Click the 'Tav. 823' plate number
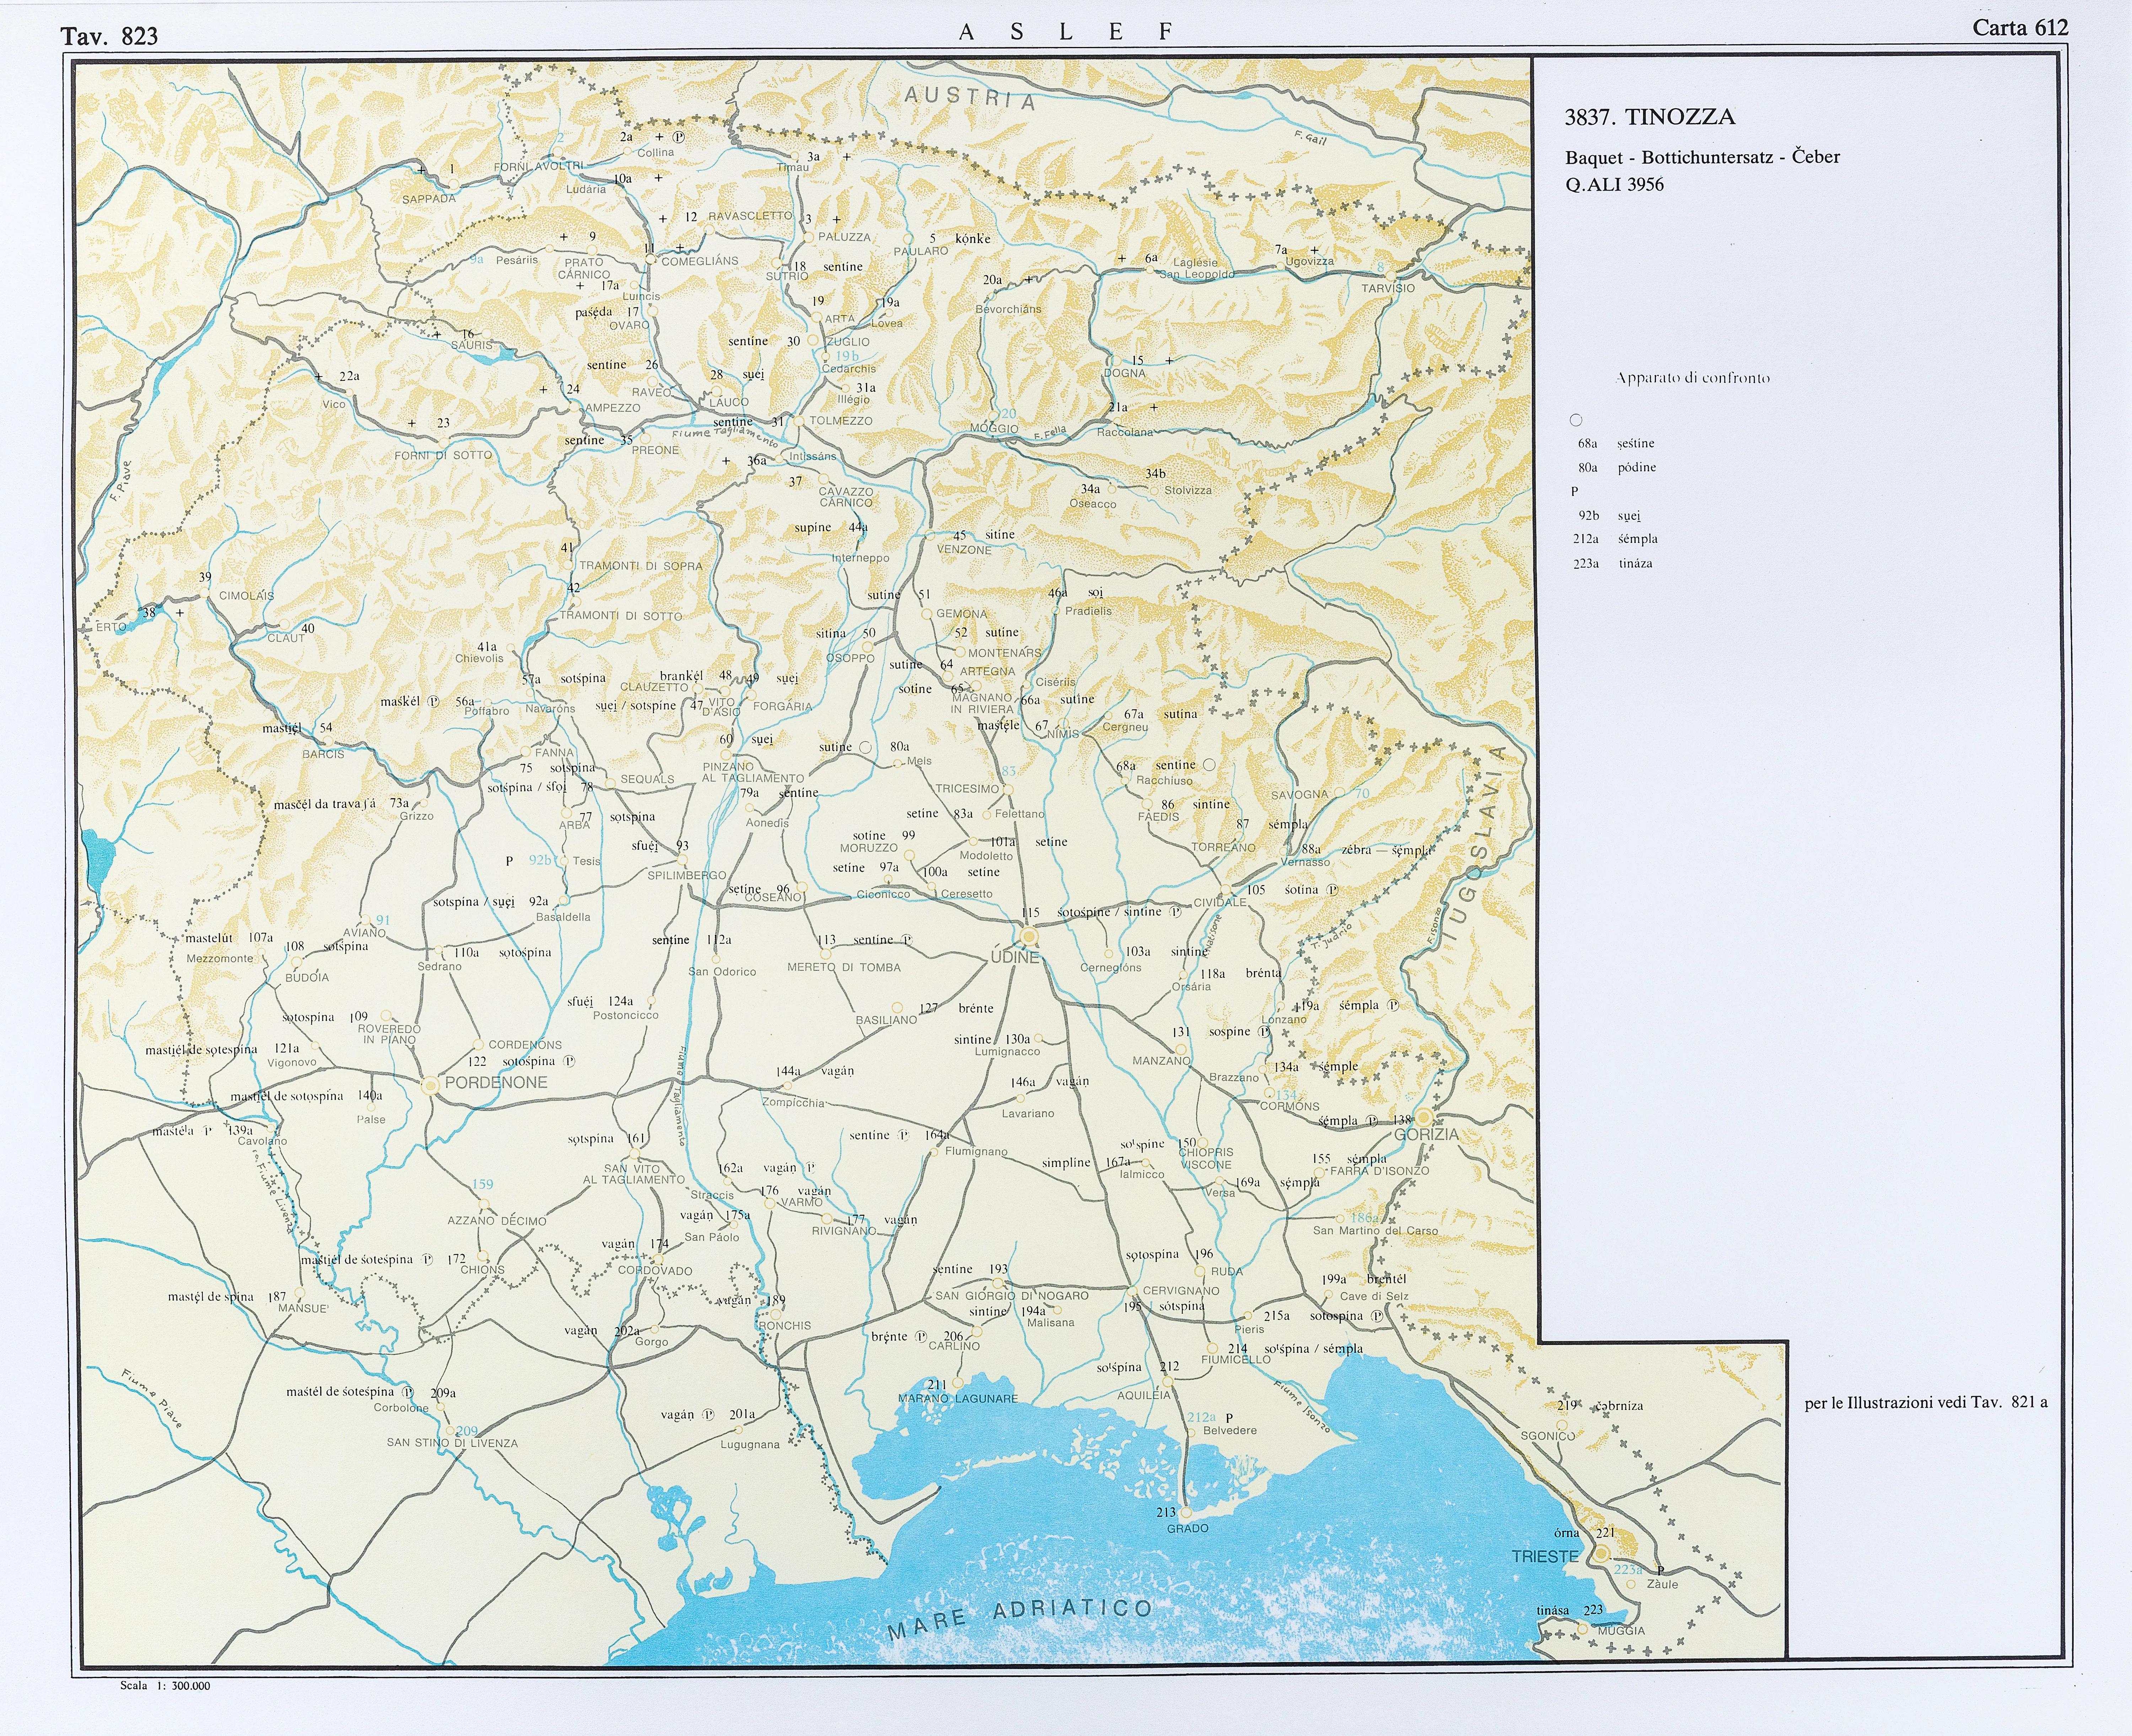This screenshot has height=1736, width=2132. [x=109, y=36]
